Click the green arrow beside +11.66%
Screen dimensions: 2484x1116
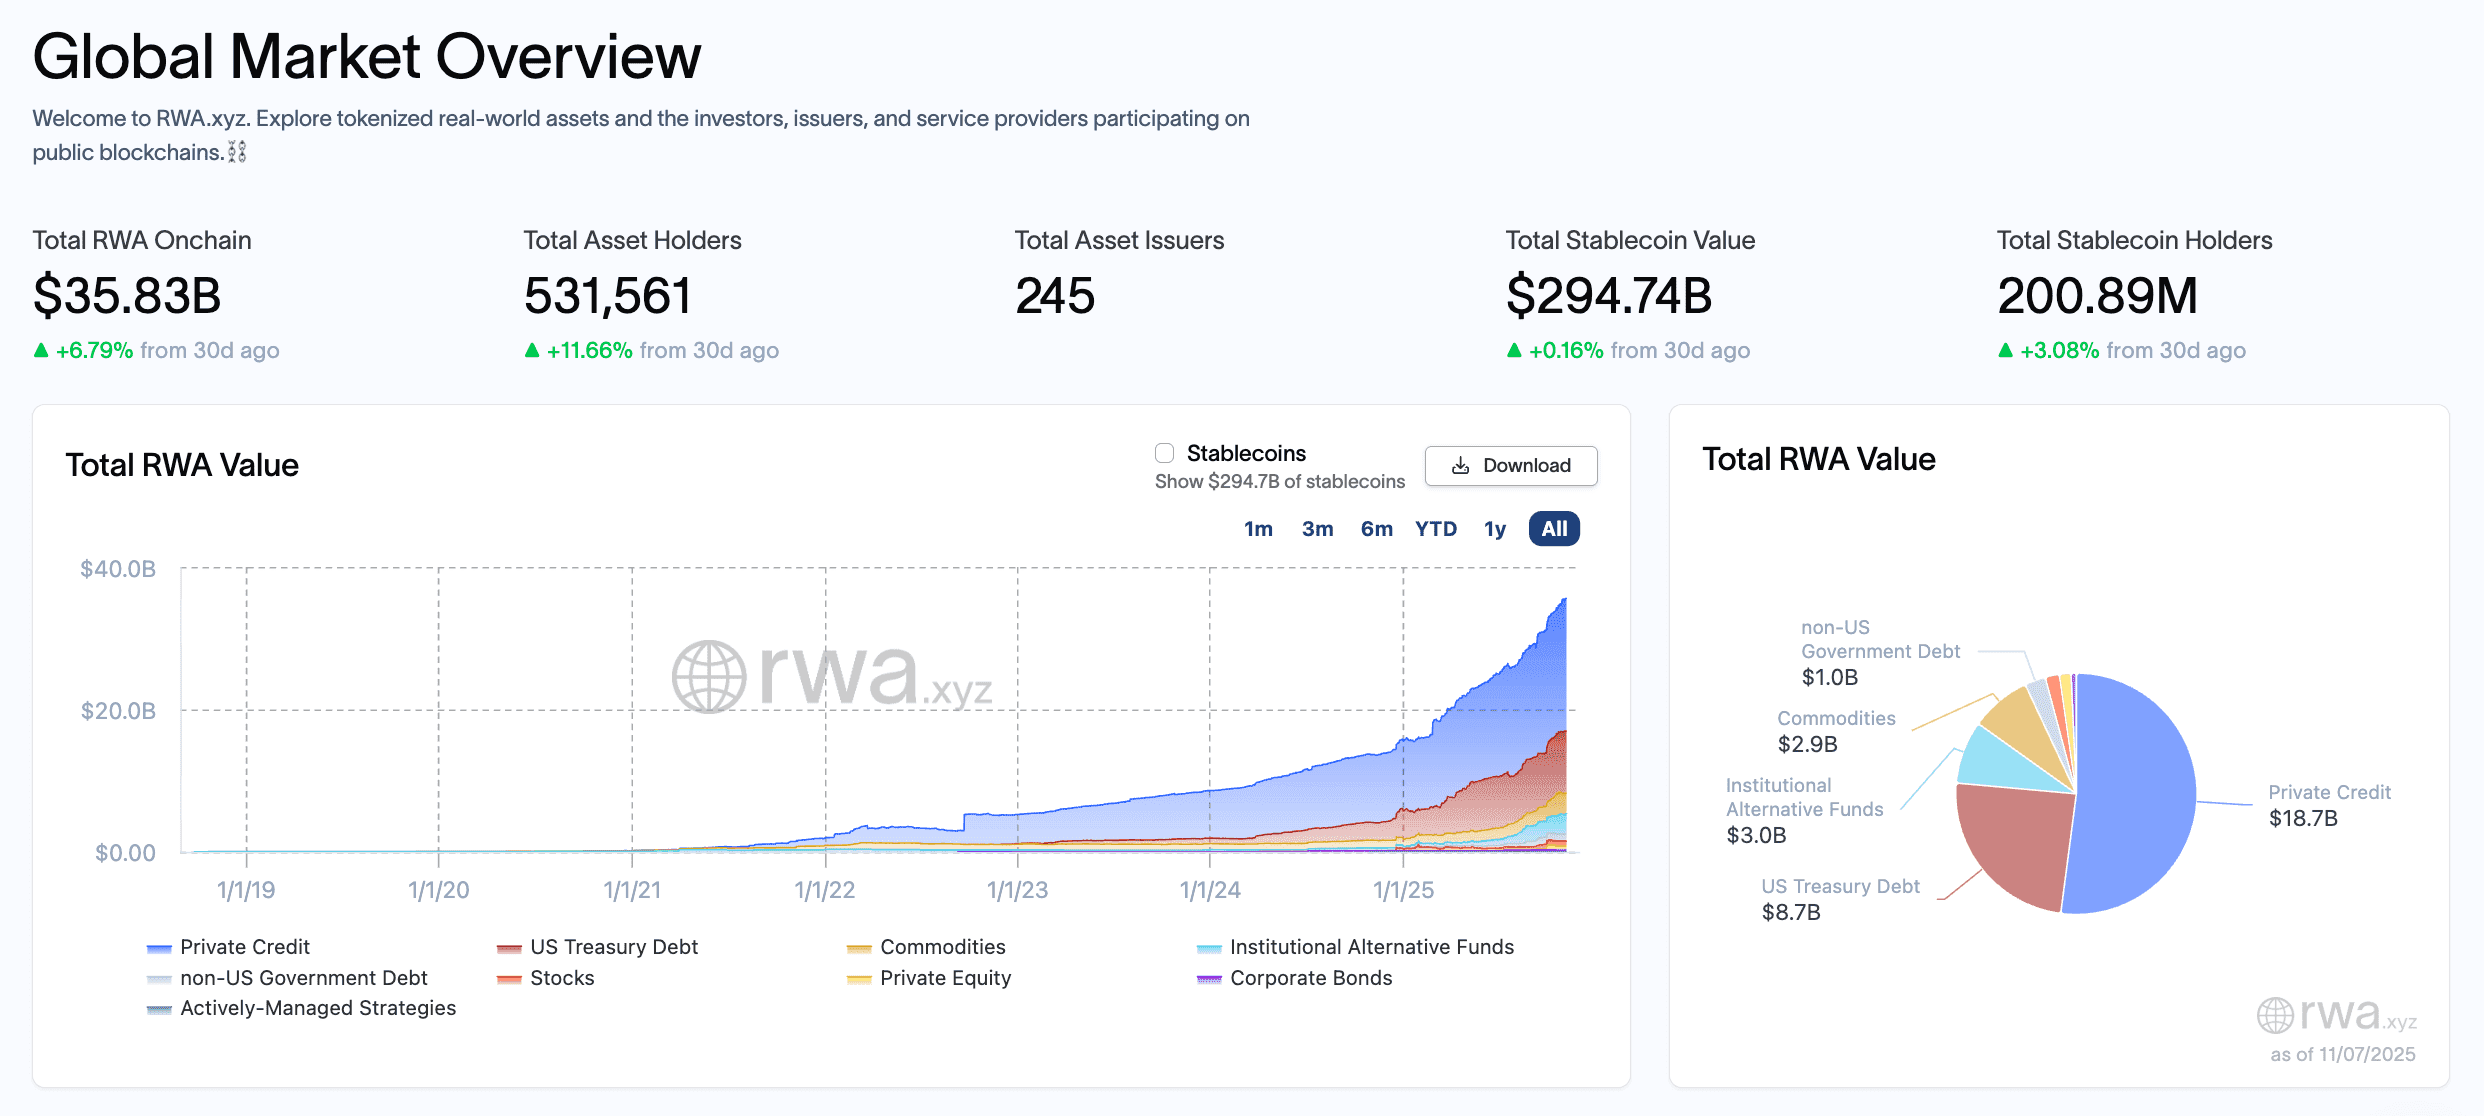pos(532,350)
